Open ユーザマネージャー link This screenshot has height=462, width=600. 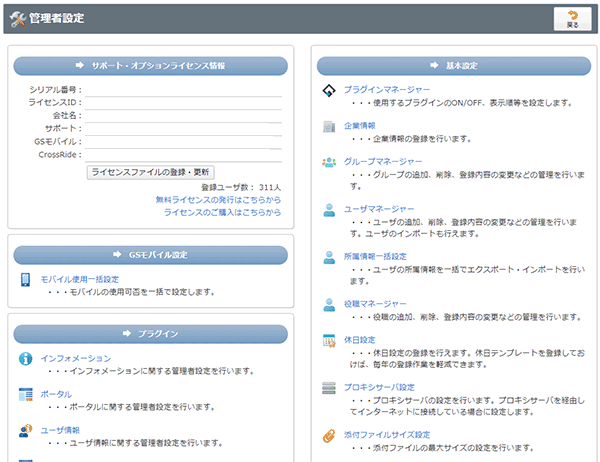point(379,209)
